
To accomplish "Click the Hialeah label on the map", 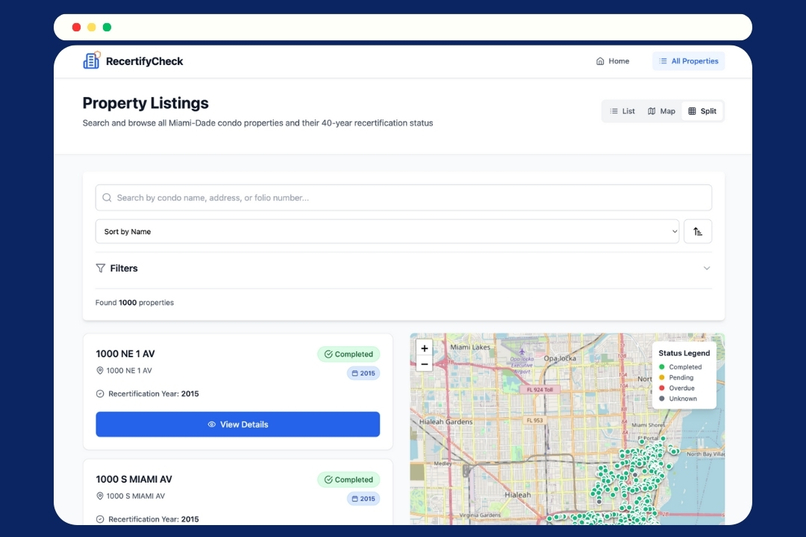I will pos(517,495).
